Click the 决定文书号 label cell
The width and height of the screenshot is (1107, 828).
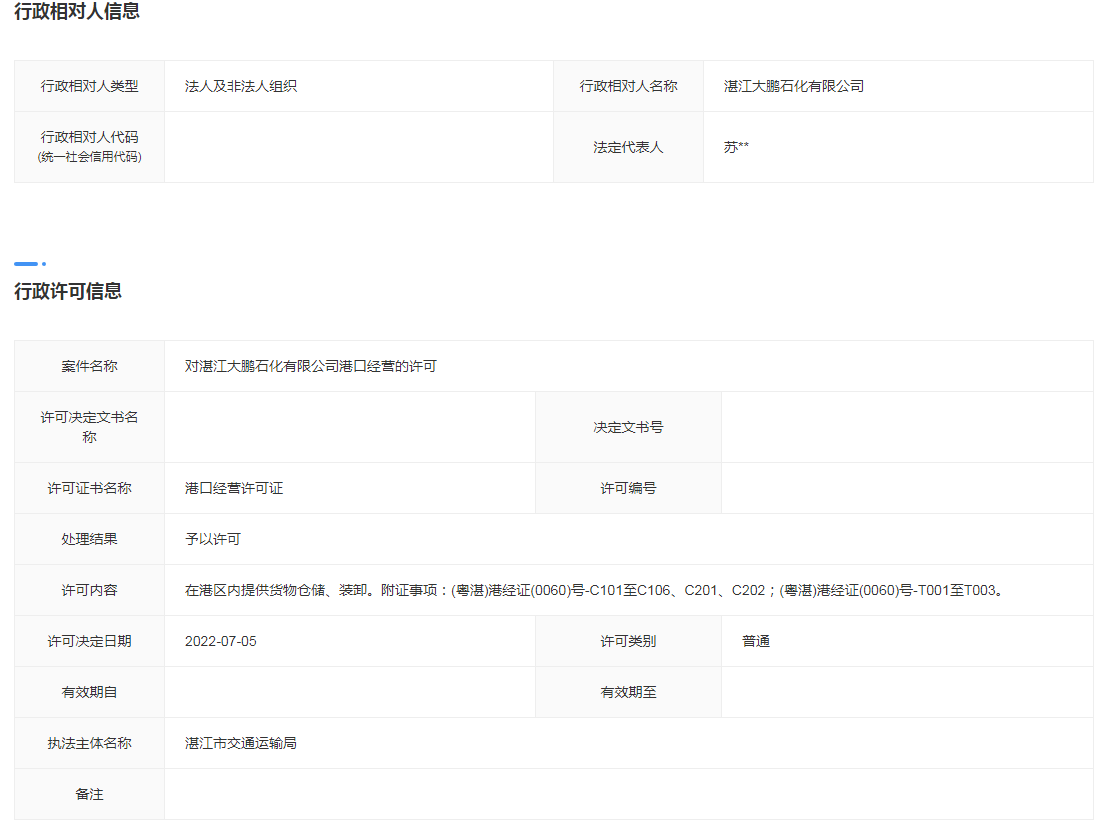628,427
